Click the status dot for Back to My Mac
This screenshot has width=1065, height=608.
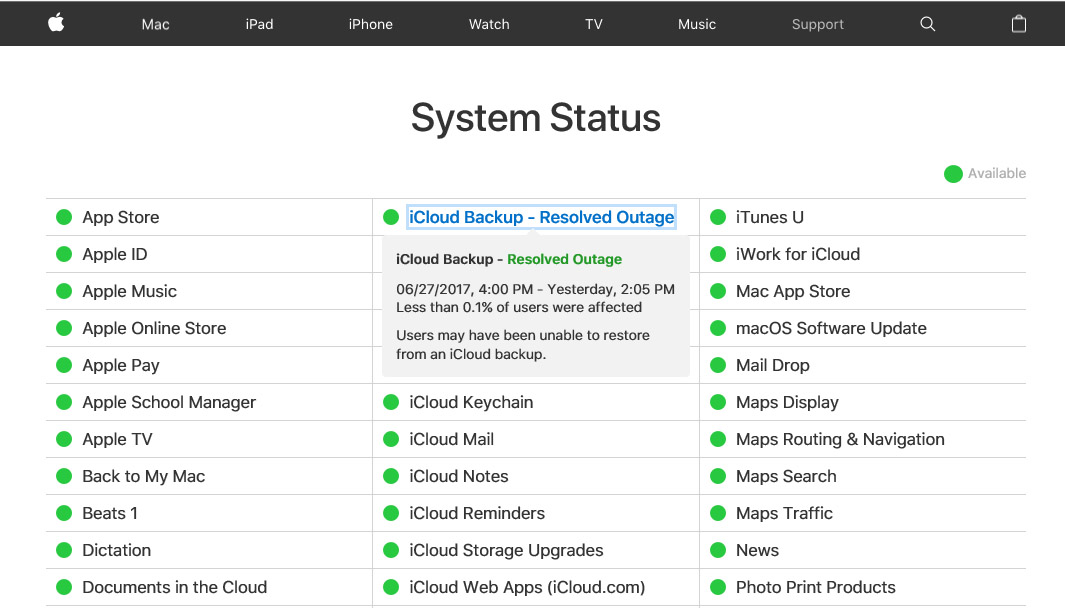point(64,476)
